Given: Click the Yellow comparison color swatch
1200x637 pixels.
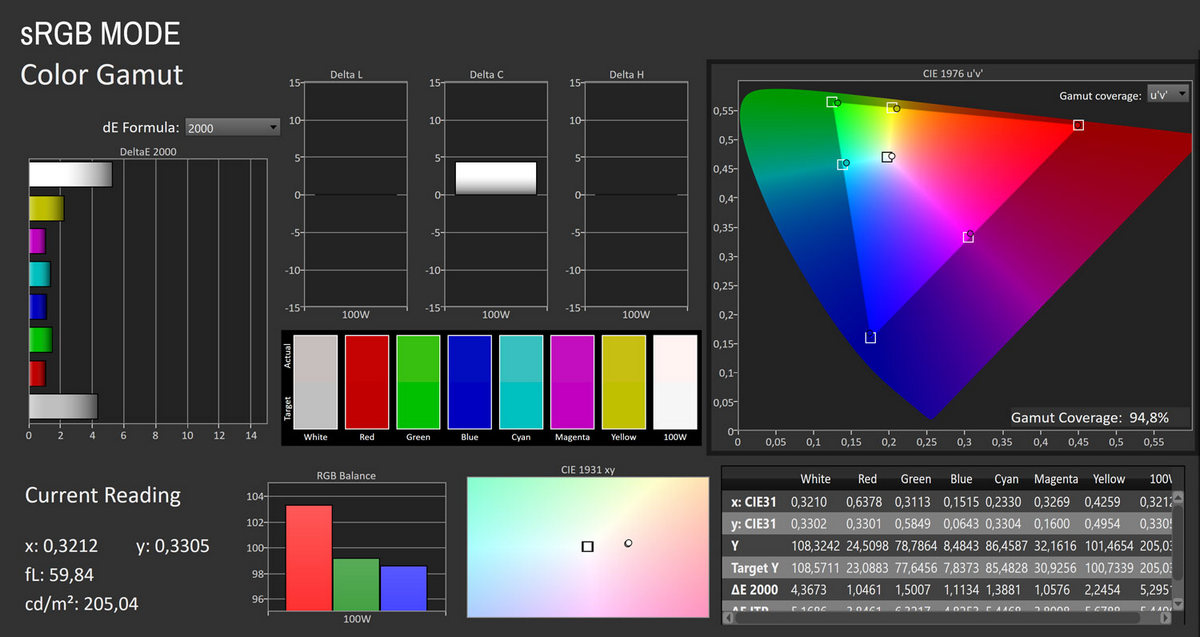Looking at the screenshot, I should click(x=623, y=382).
